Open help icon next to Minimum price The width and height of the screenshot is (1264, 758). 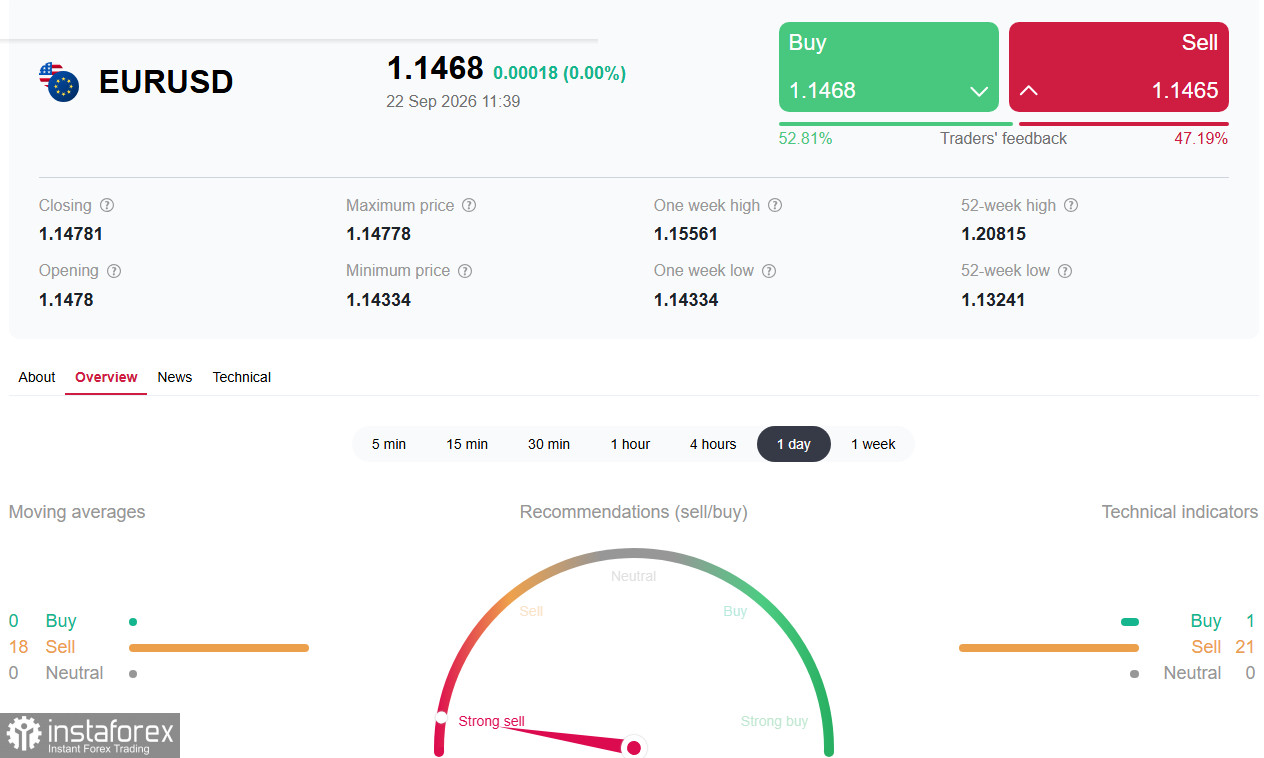465,271
